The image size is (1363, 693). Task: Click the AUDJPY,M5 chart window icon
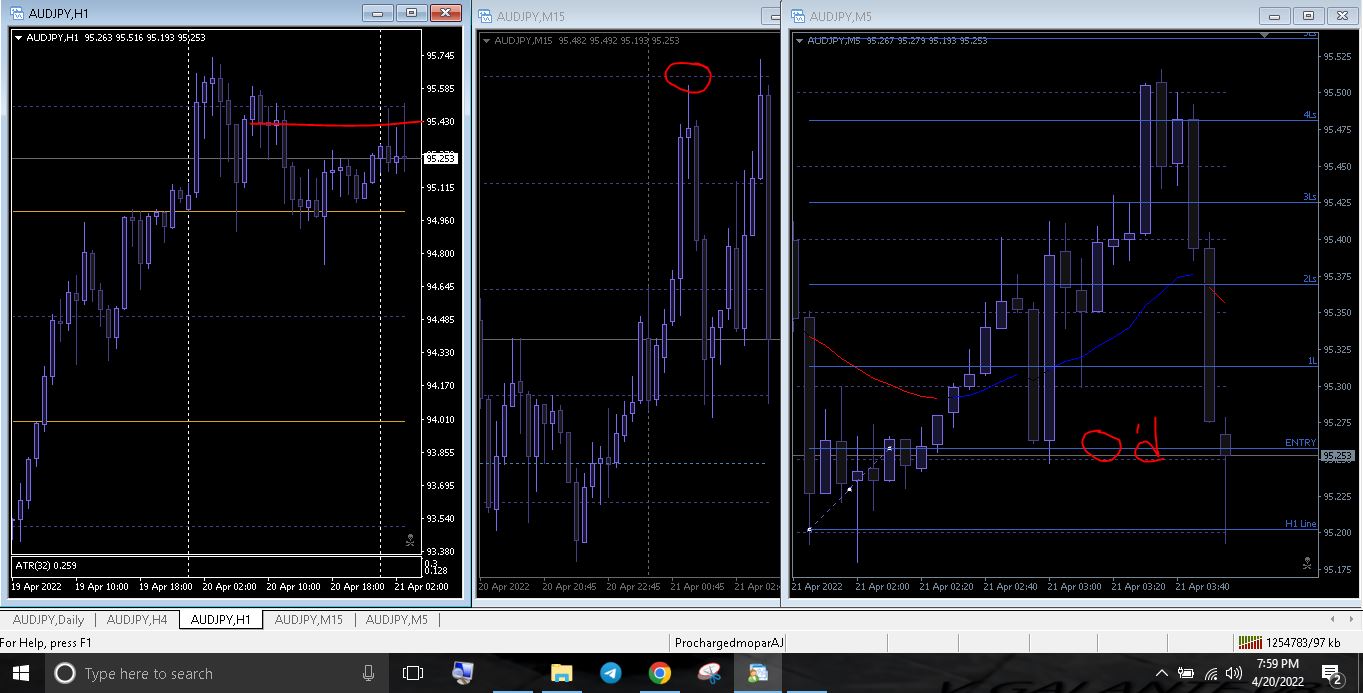tap(798, 16)
